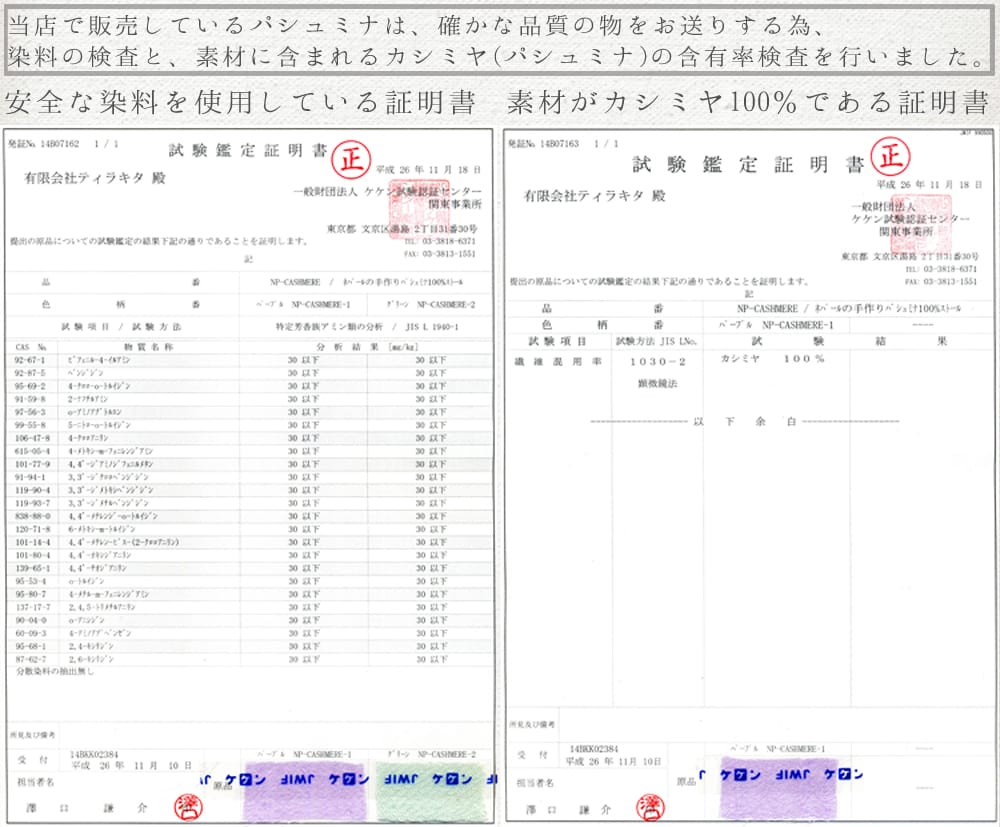
Task: Click CAS number 99-55-8
Action: coord(30,425)
